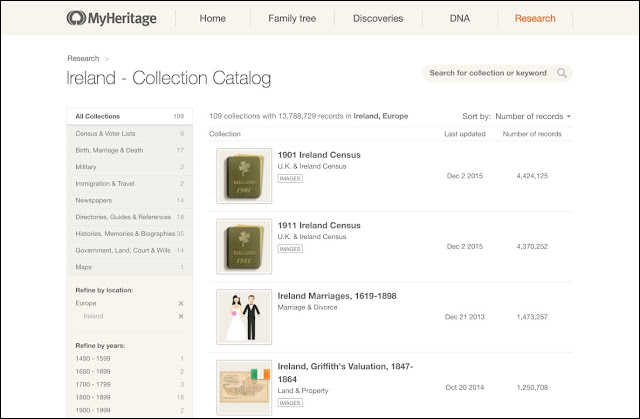Select the All Collections category
The height and width of the screenshot is (419, 640).
tap(129, 116)
